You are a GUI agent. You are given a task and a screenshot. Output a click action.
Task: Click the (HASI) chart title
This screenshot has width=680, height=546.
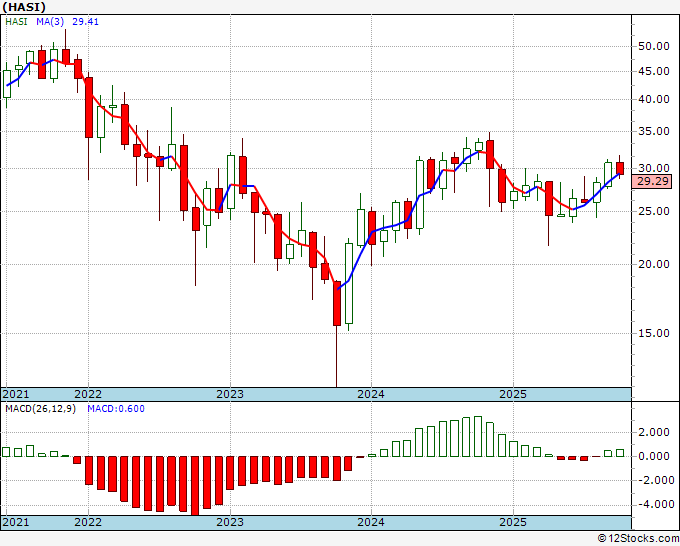pos(23,7)
